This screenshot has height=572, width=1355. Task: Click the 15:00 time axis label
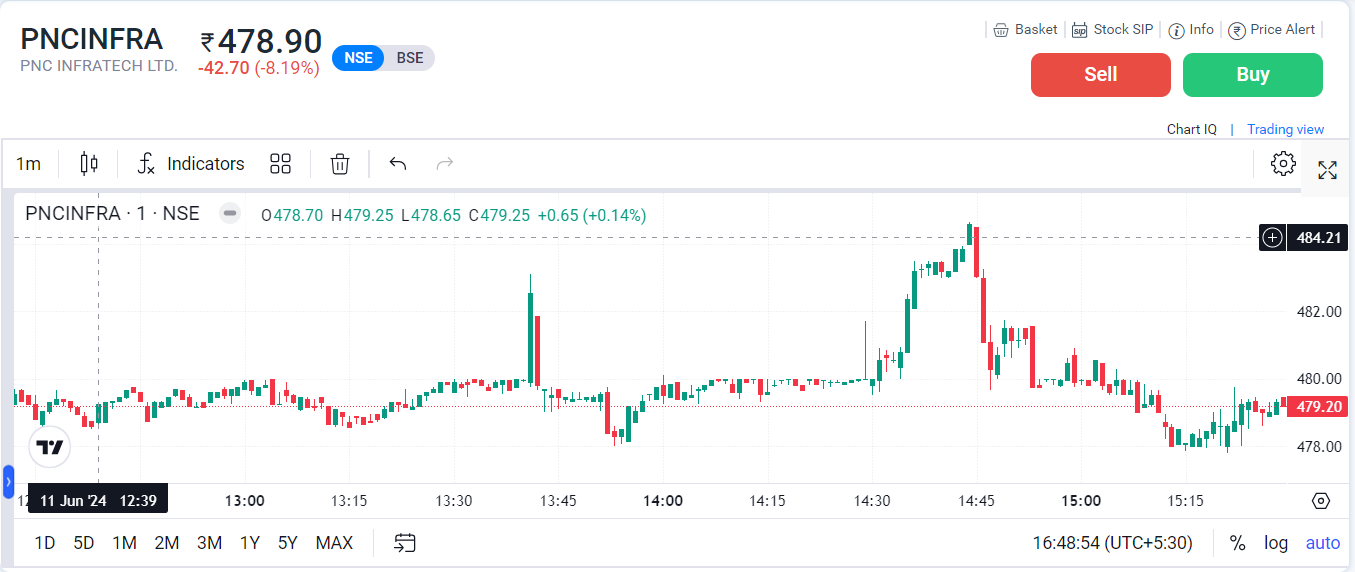coord(1081,501)
